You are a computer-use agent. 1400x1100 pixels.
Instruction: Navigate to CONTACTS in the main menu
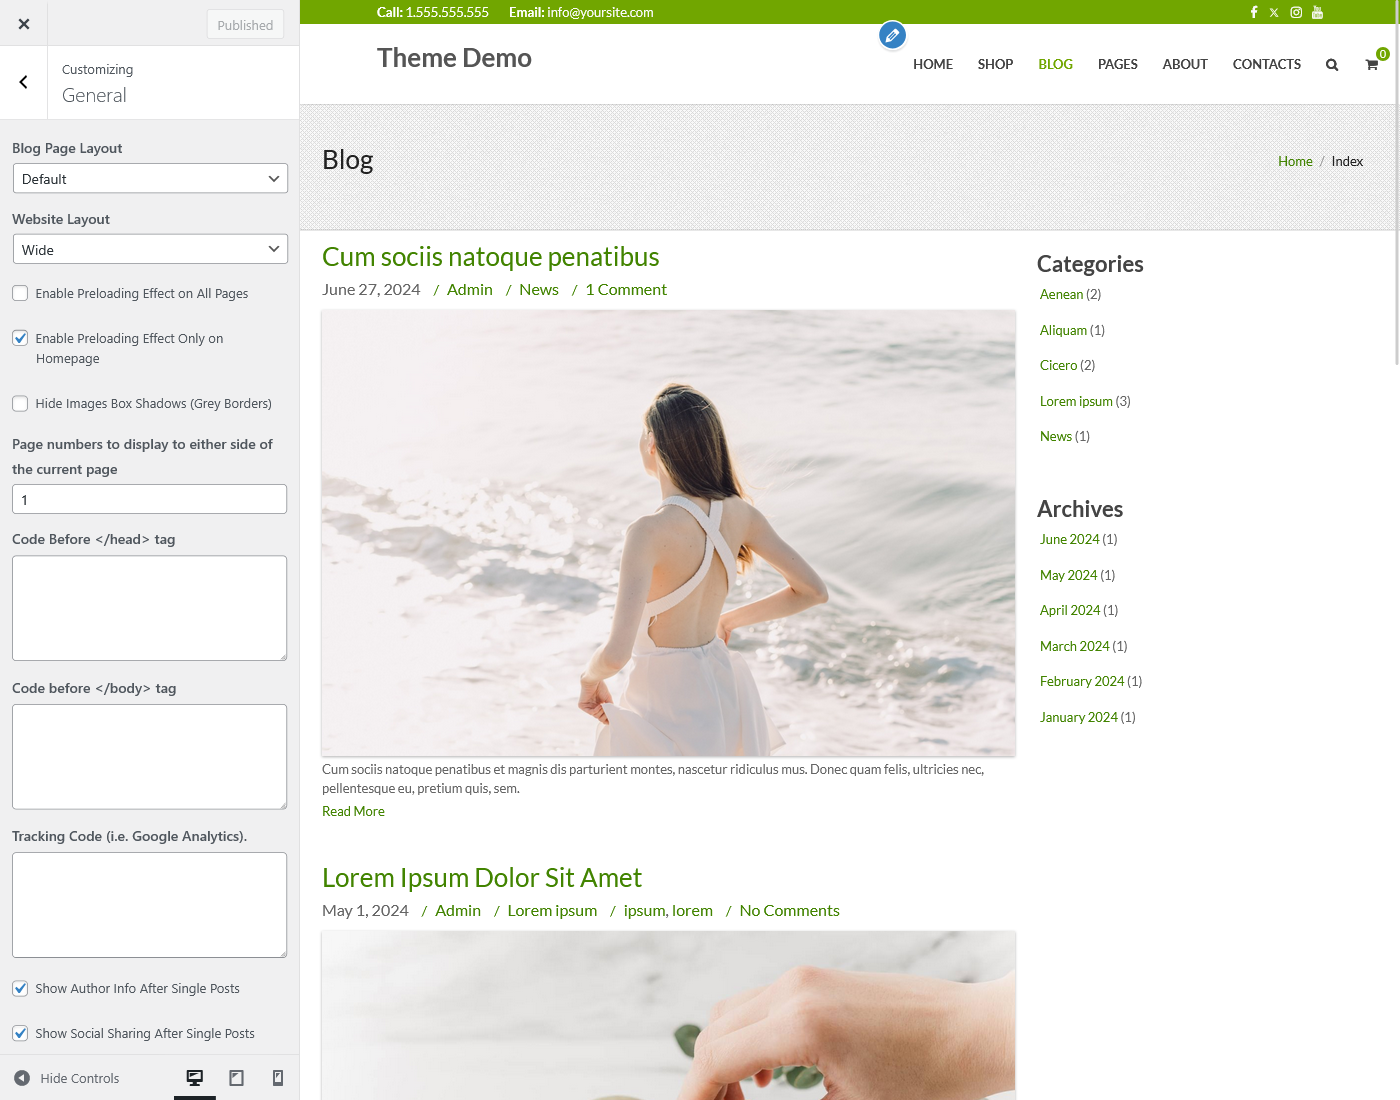(1266, 64)
